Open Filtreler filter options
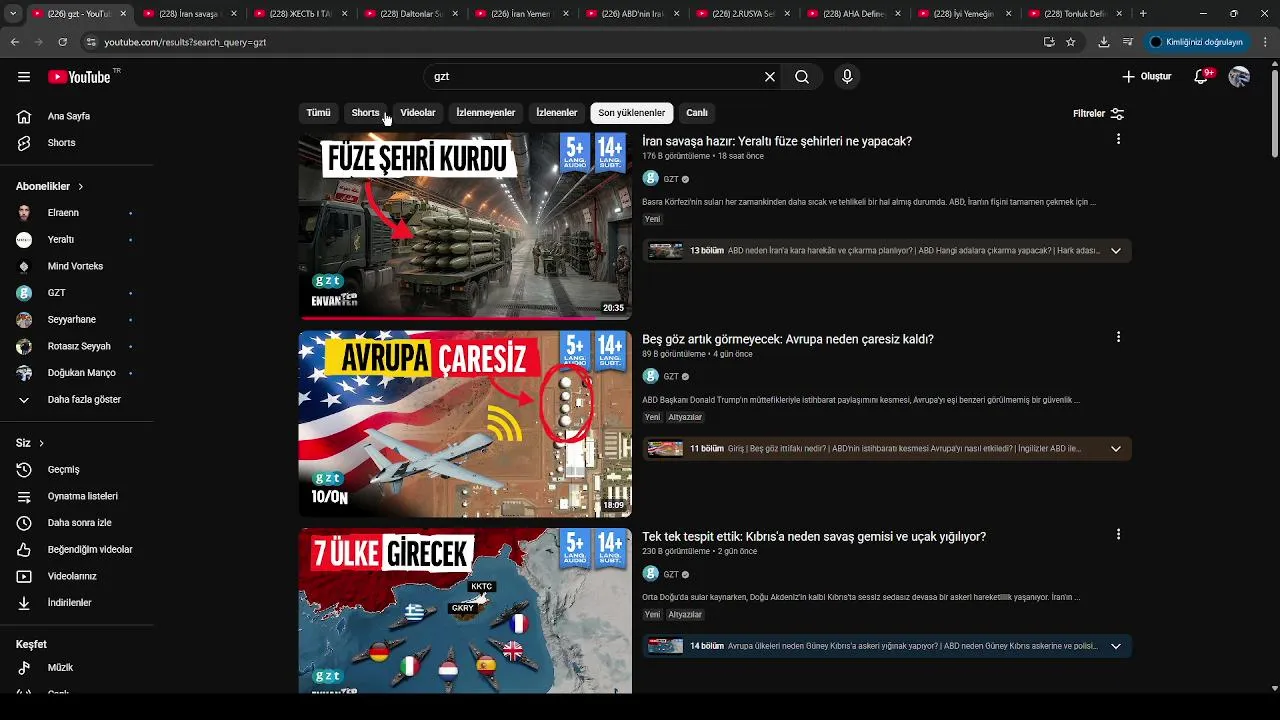Screen dimensions: 1280x720 click(x=1098, y=114)
